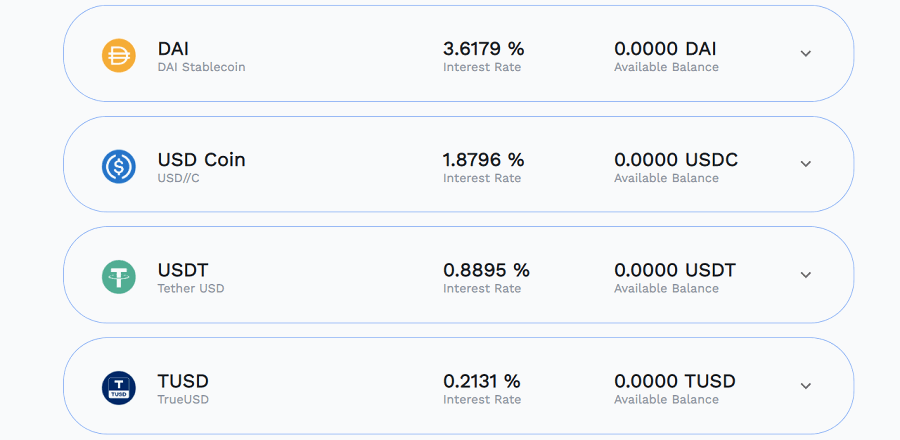Click the orange DAI coin icon
Screen dimensions: 900x440
(x=119, y=56)
